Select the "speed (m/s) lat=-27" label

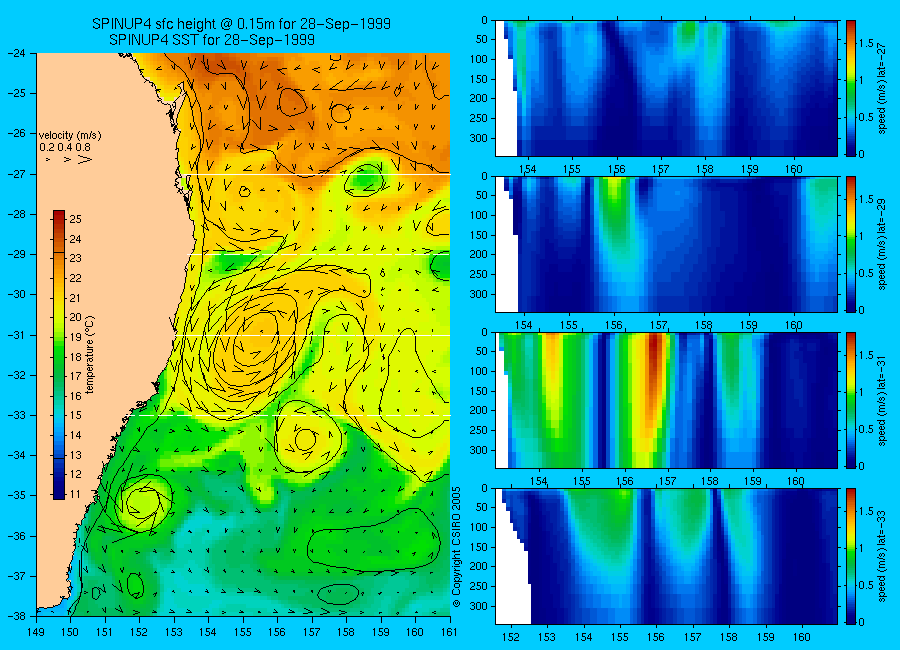click(883, 88)
